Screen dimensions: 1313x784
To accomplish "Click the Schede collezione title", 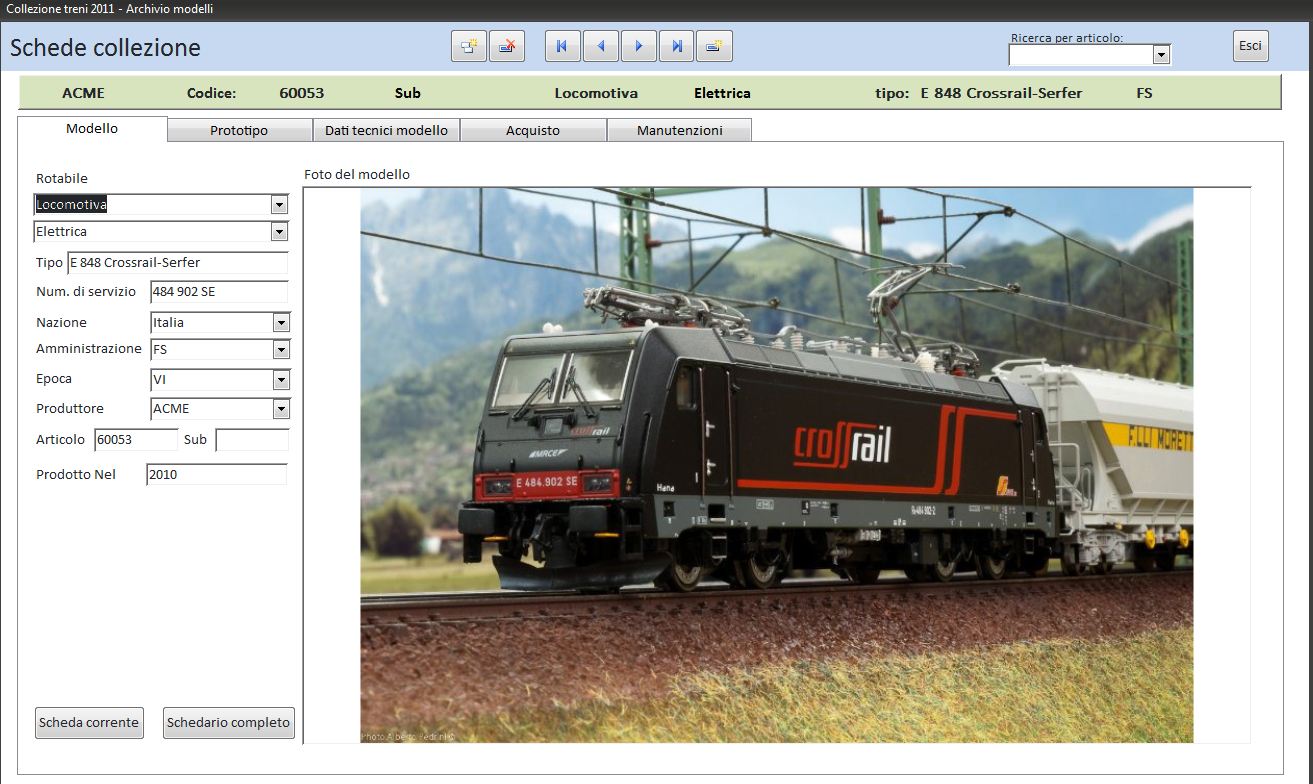I will [x=105, y=48].
